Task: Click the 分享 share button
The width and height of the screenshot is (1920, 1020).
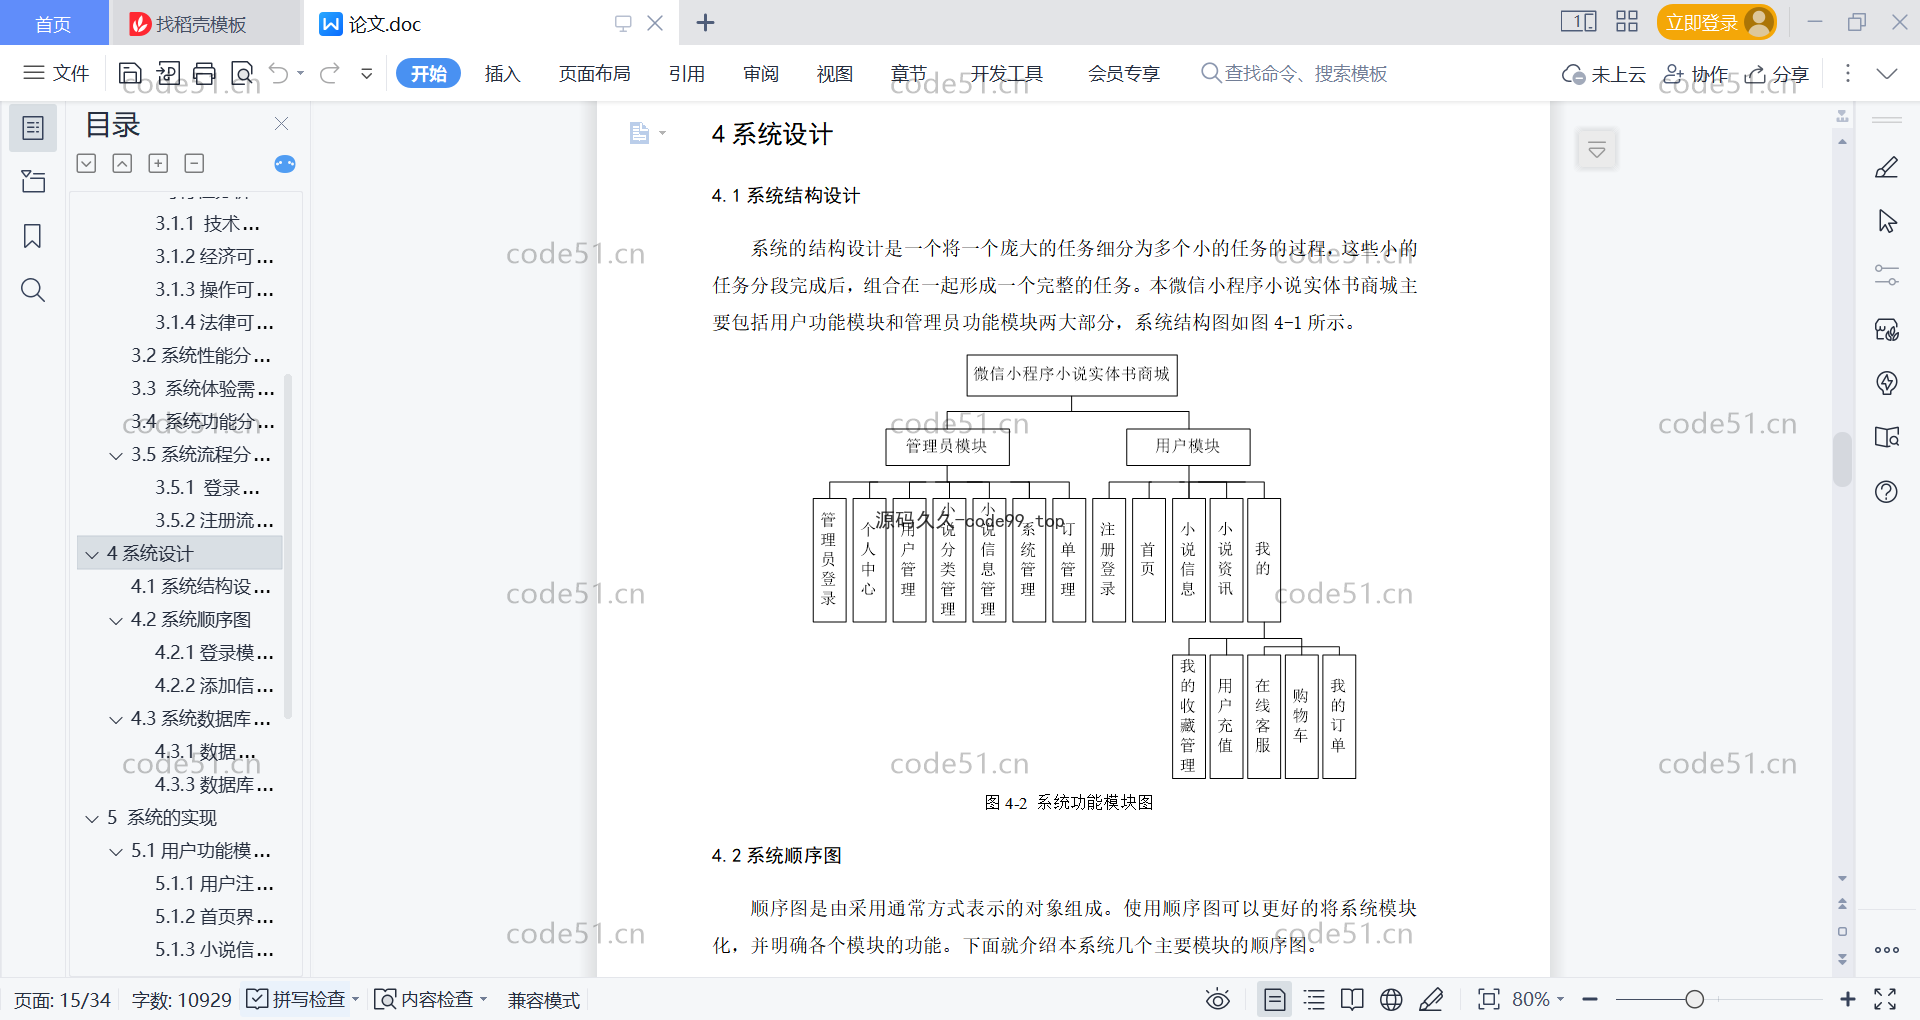Action: click(1777, 74)
